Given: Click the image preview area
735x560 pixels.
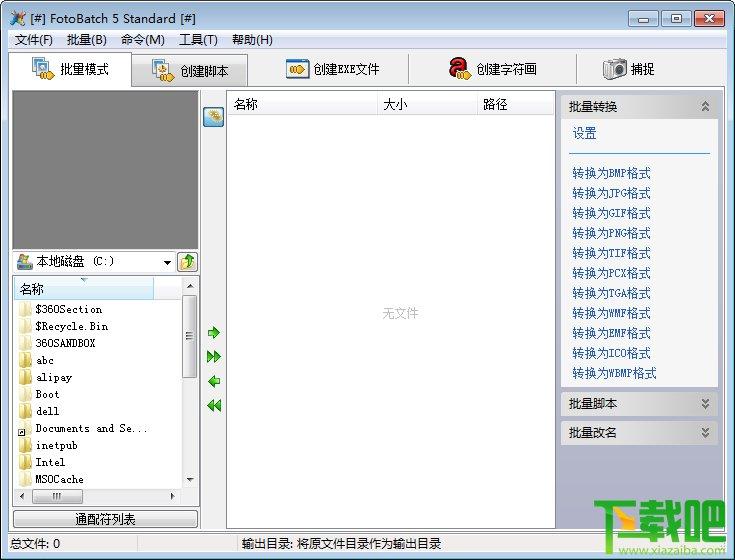Looking at the screenshot, I should [105, 170].
